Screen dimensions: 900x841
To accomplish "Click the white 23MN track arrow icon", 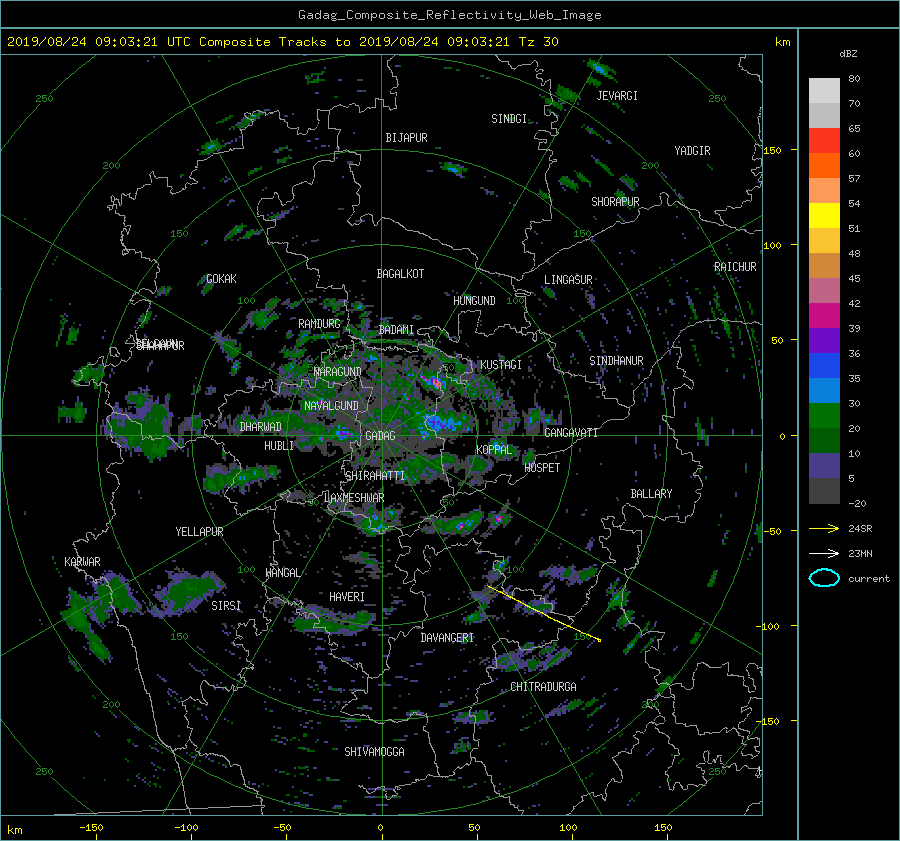I will 824,553.
